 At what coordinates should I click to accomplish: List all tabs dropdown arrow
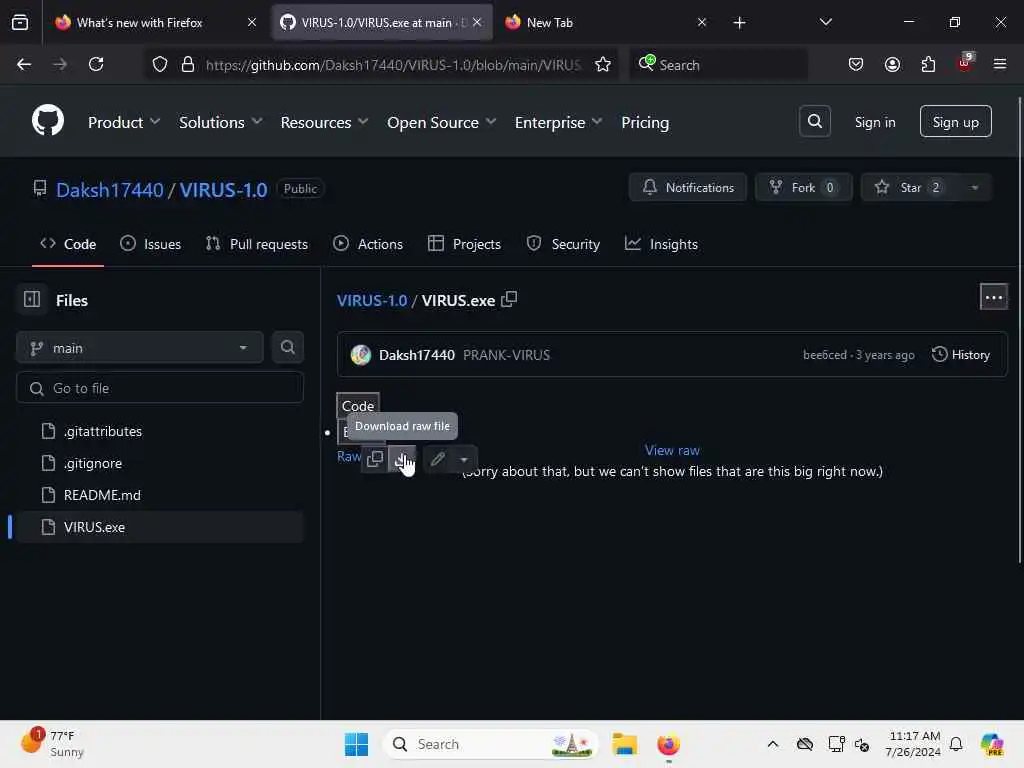click(x=825, y=23)
